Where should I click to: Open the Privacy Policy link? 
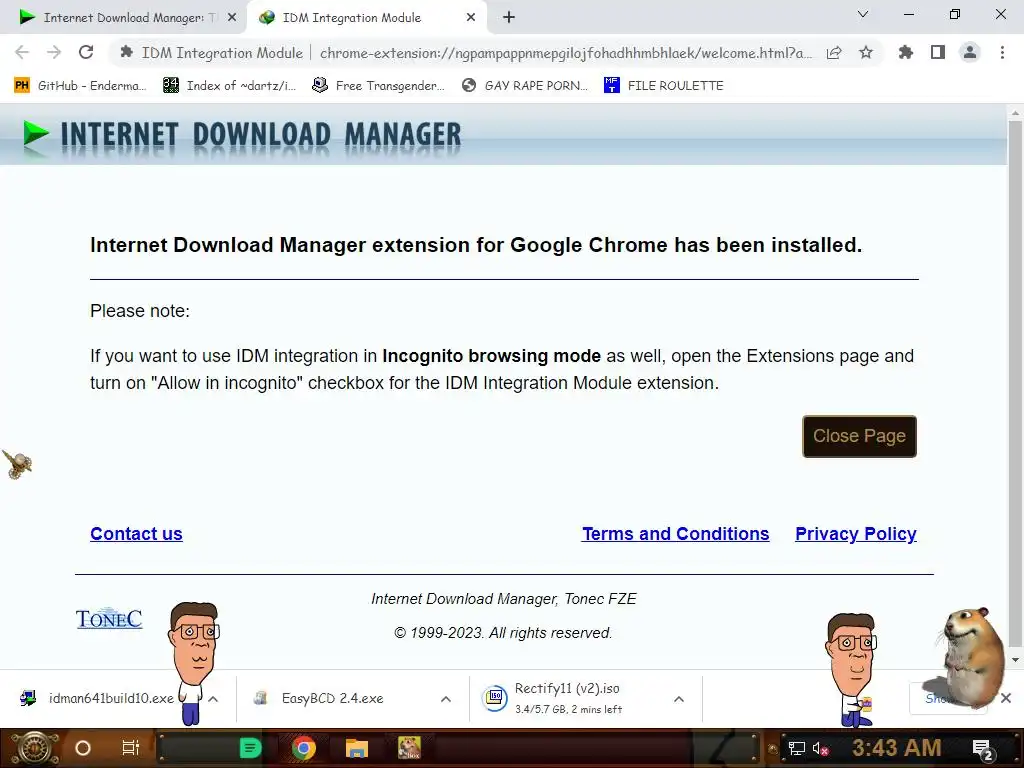click(x=856, y=534)
